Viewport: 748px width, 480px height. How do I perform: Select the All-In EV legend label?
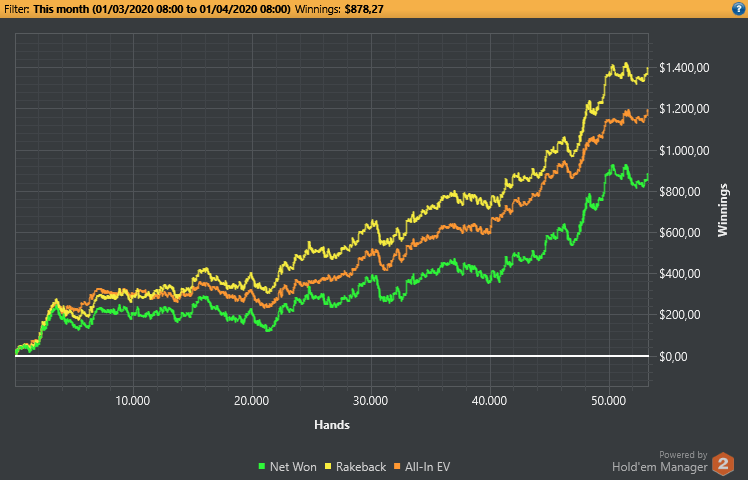[427, 467]
